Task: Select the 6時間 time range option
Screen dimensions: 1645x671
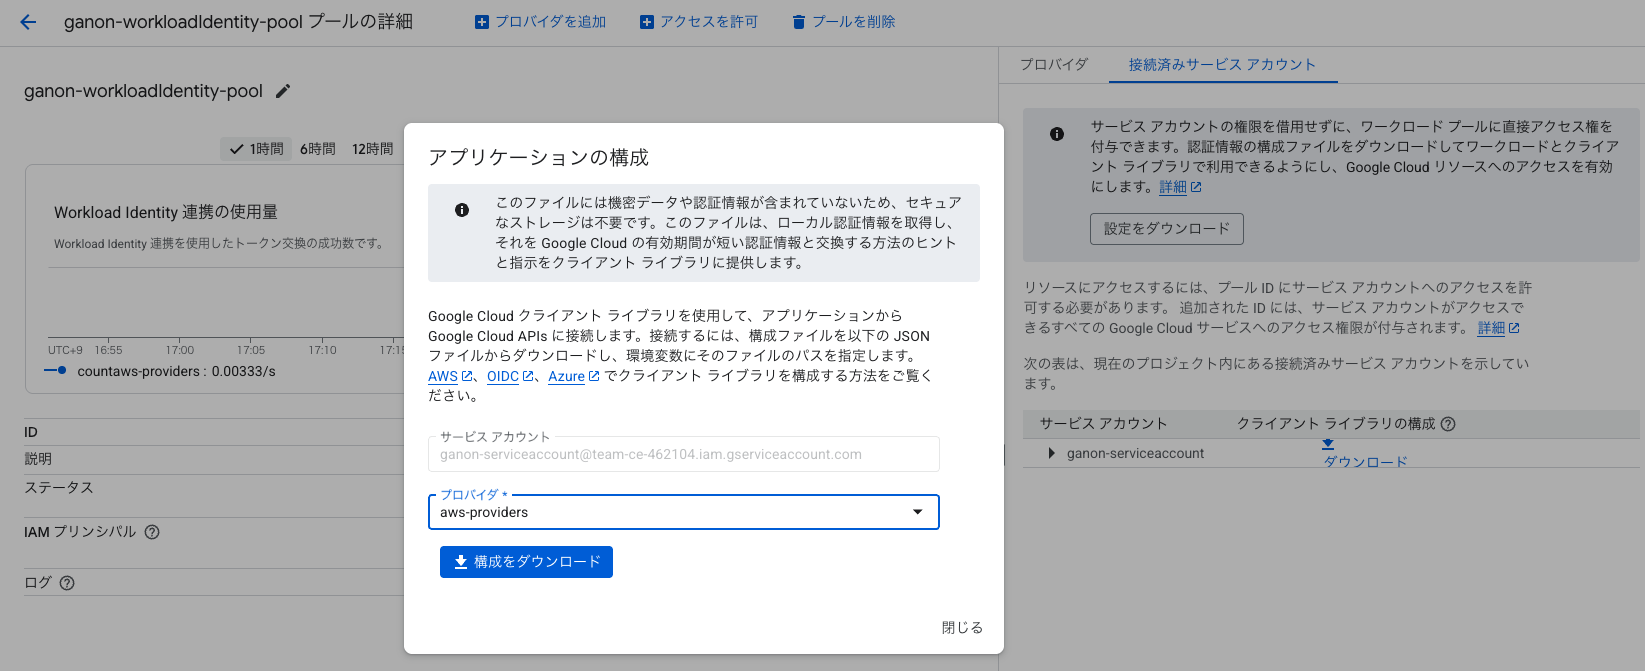Action: (x=317, y=149)
